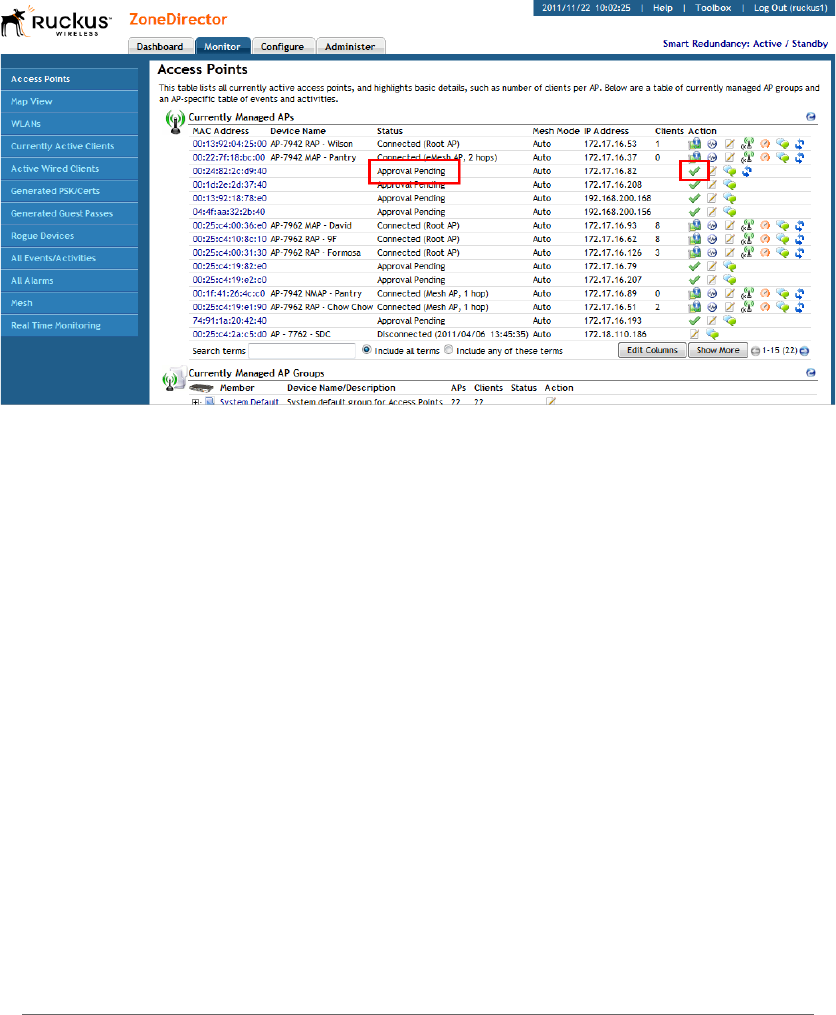The width and height of the screenshot is (836, 1015).
Task: Click the Edit Columns button
Action: [652, 350]
